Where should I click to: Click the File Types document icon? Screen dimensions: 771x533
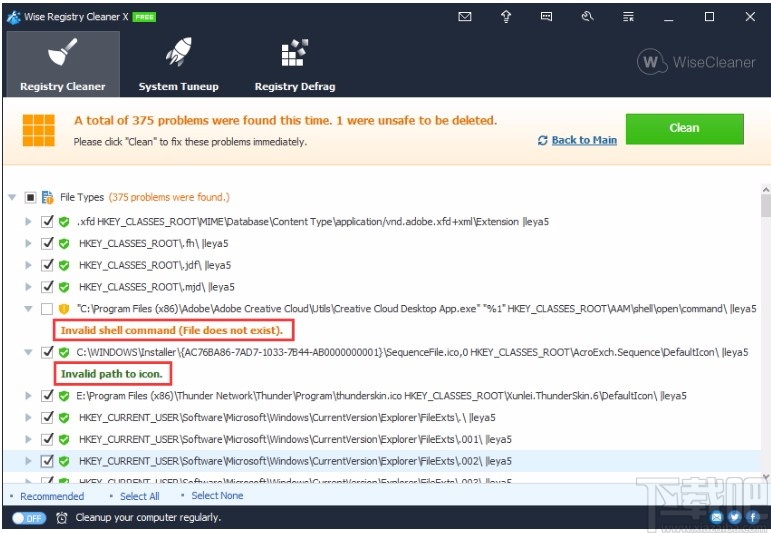(x=48, y=197)
